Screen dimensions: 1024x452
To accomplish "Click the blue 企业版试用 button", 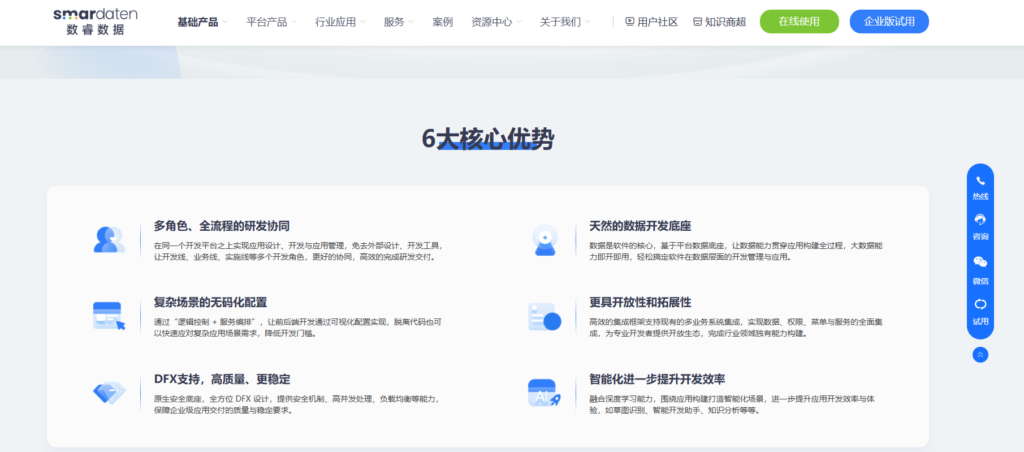I will click(889, 21).
